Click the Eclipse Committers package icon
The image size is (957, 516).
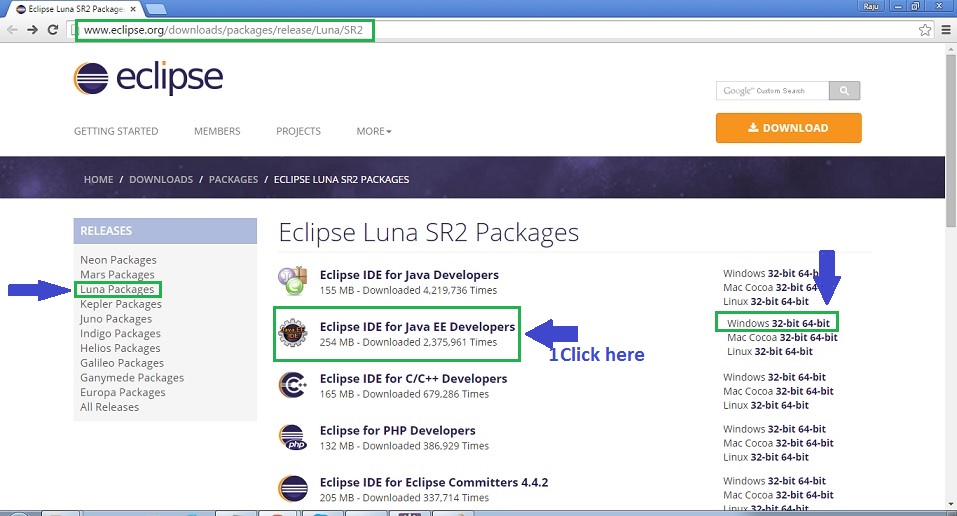pos(293,489)
